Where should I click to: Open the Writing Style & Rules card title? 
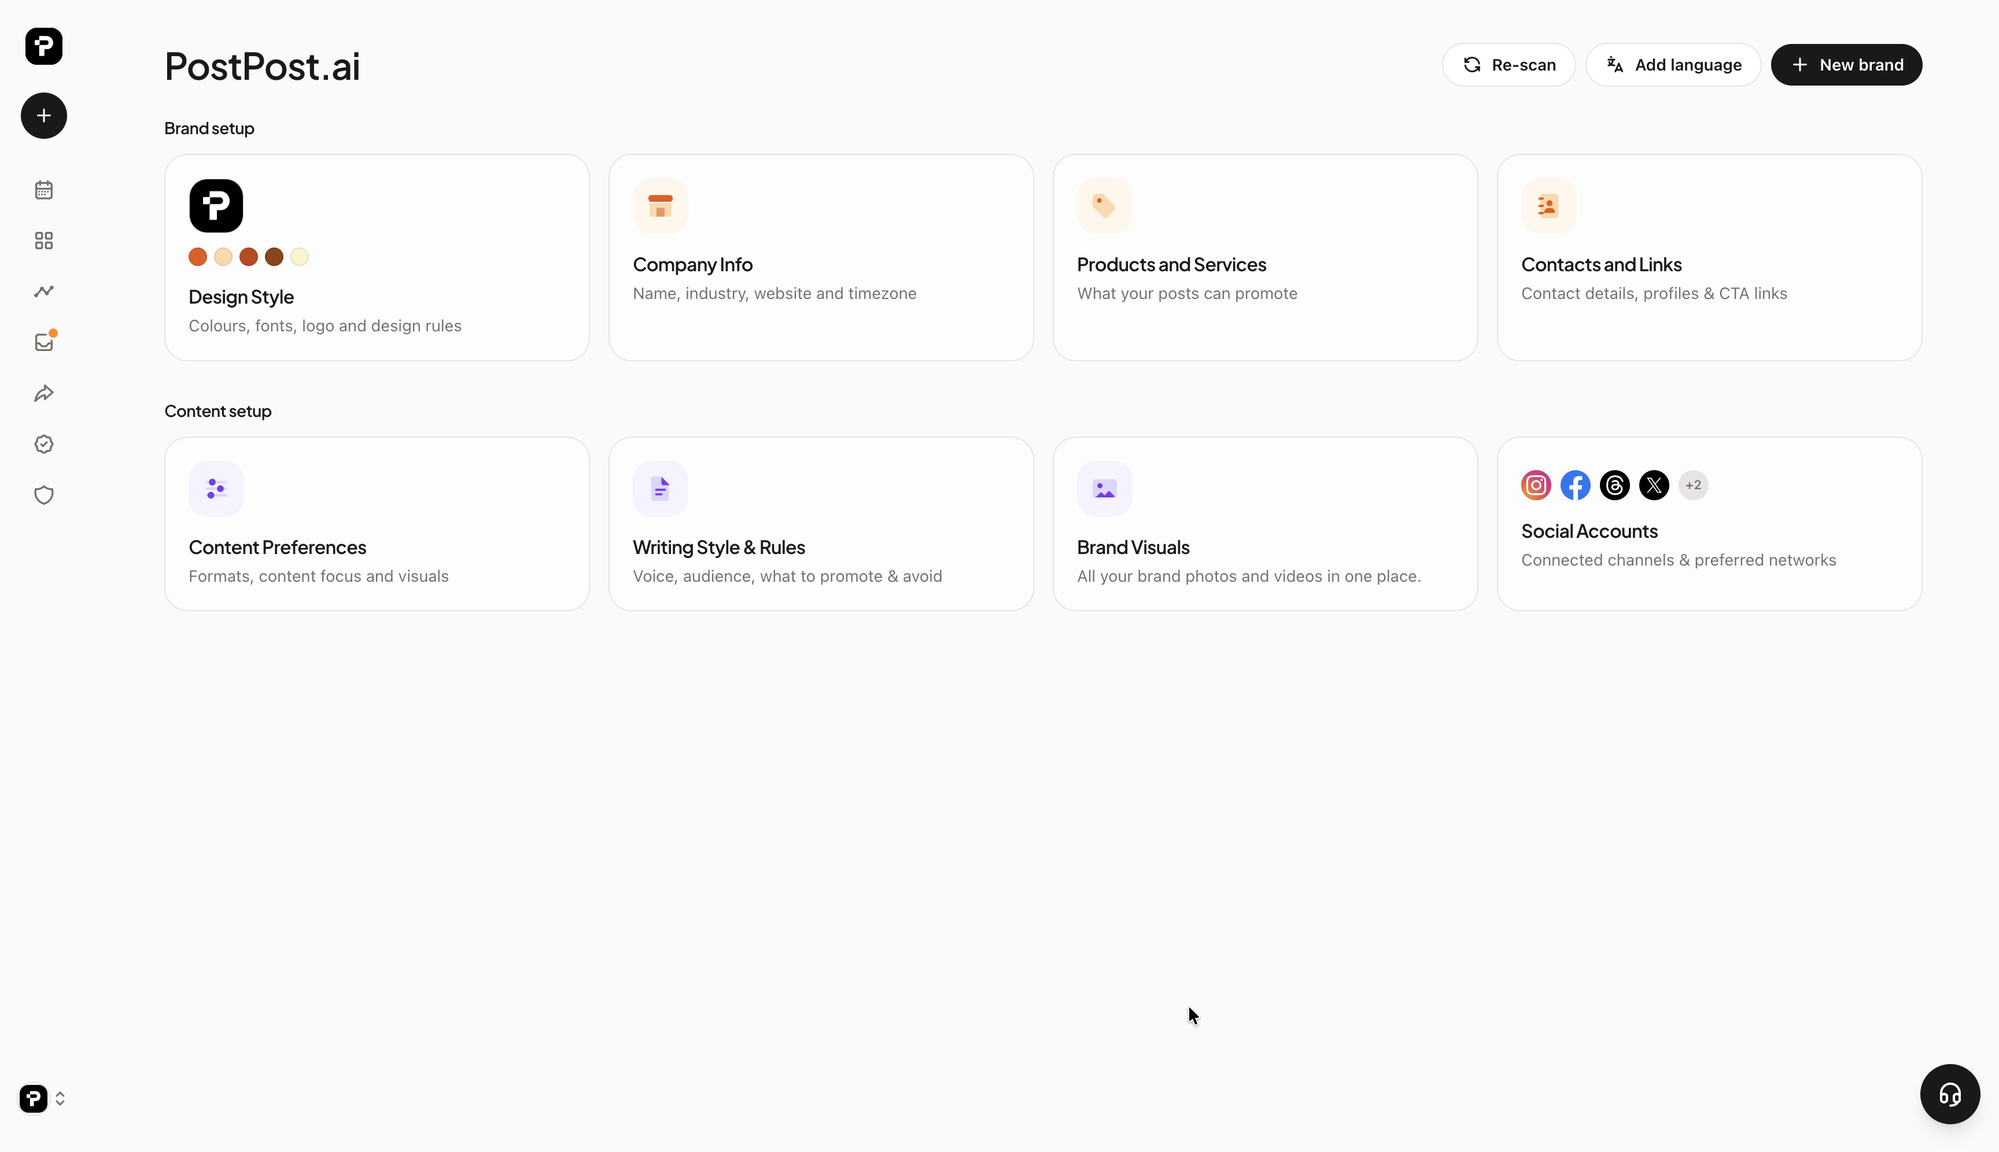[718, 548]
